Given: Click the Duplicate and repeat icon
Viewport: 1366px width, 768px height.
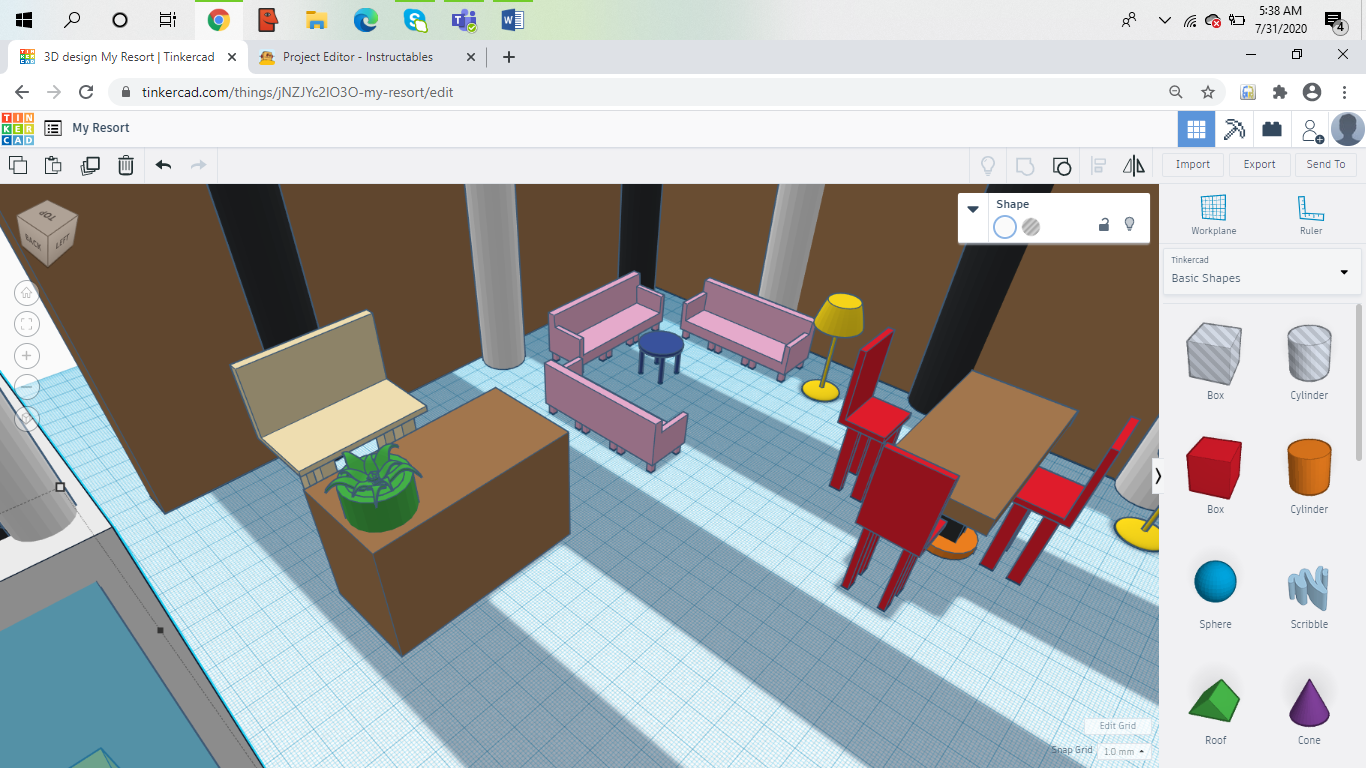Looking at the screenshot, I should (90, 165).
